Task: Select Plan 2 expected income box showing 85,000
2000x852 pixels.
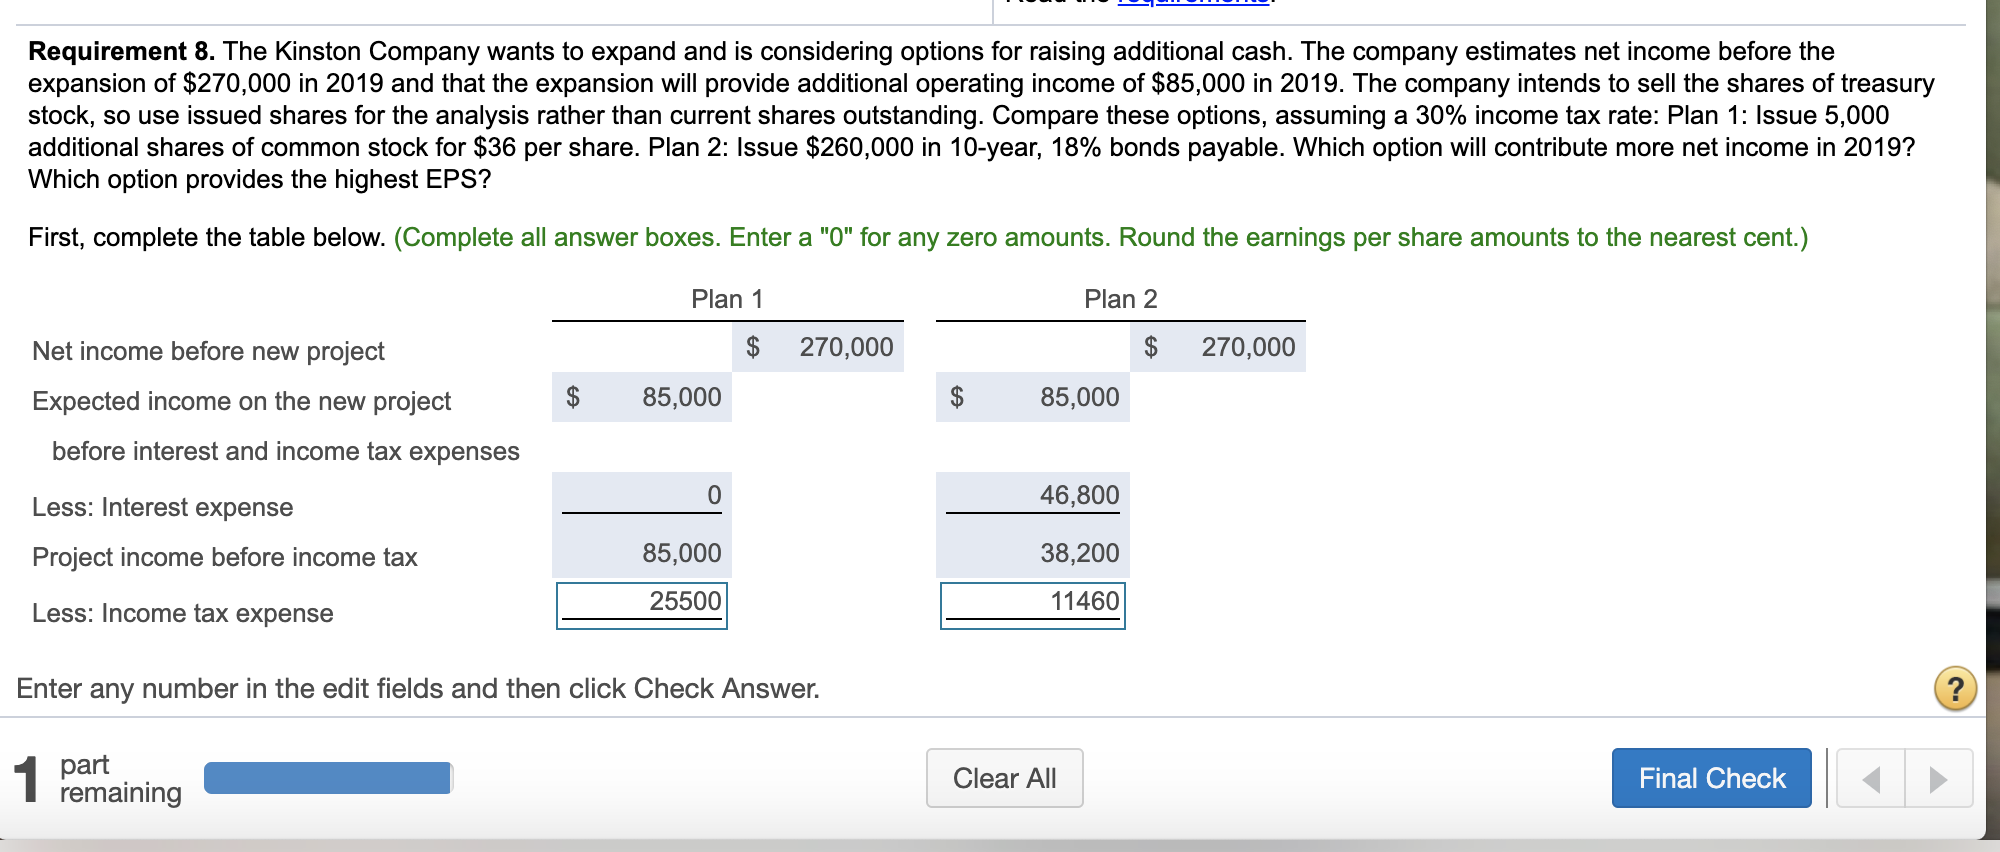Action: tap(1032, 397)
